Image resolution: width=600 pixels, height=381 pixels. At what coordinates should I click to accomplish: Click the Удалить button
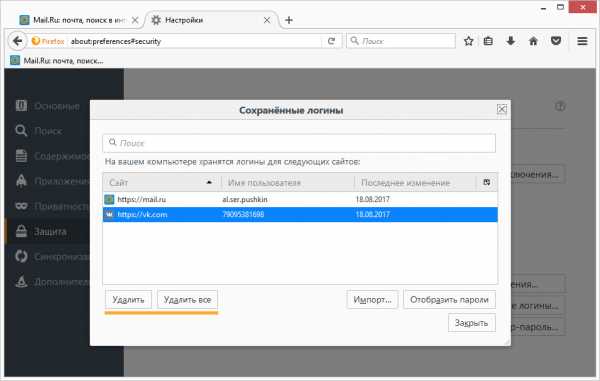pyautogui.click(x=128, y=300)
